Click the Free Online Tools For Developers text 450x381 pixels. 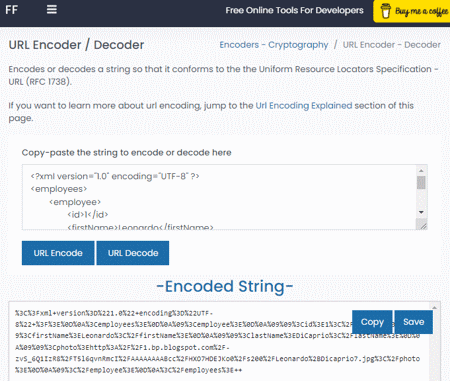(x=294, y=10)
